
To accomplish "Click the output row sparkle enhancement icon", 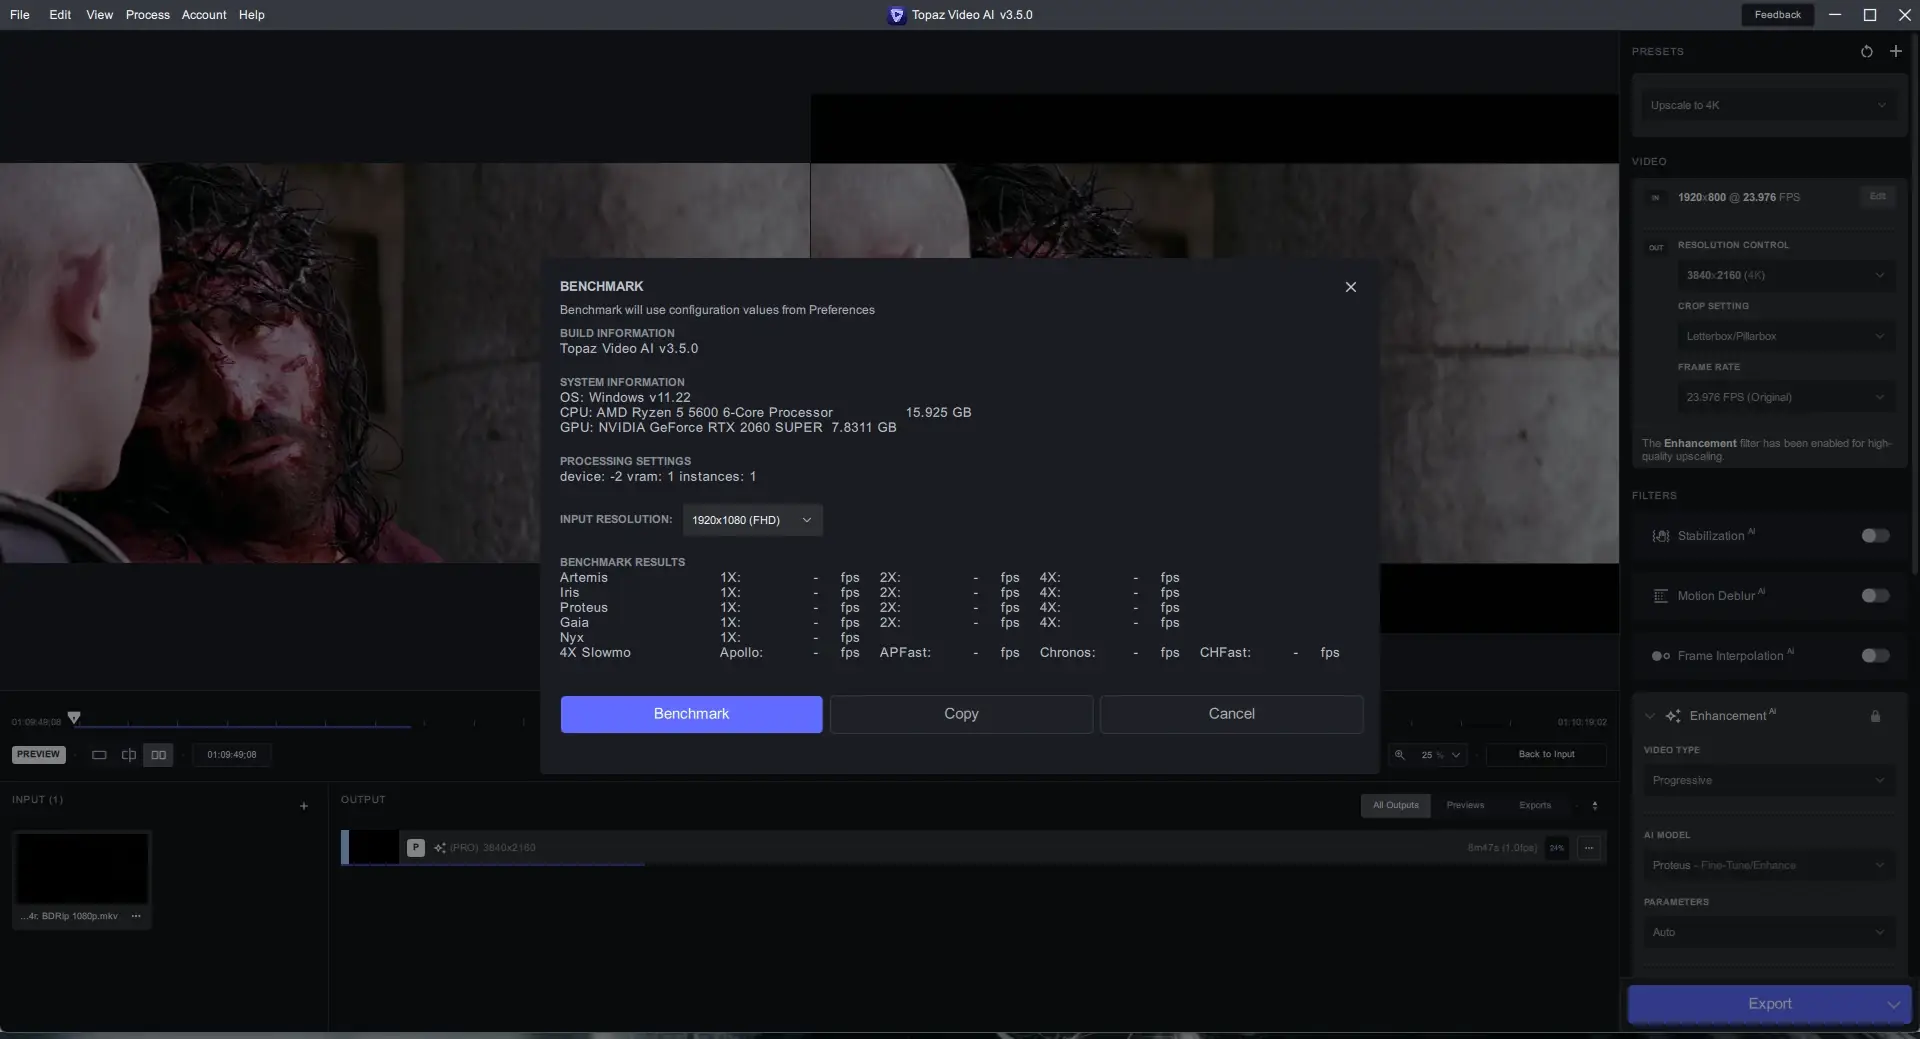I will coord(440,848).
